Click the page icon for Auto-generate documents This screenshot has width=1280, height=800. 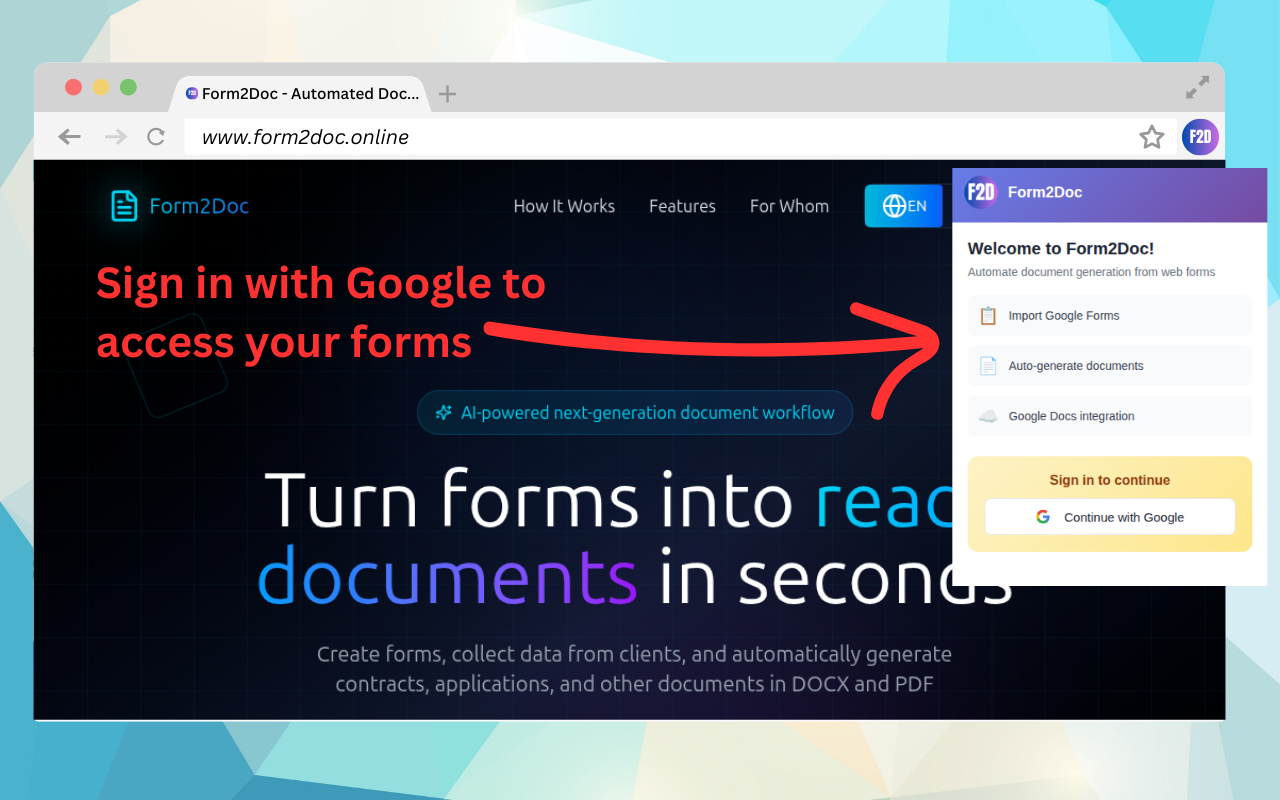coord(988,366)
